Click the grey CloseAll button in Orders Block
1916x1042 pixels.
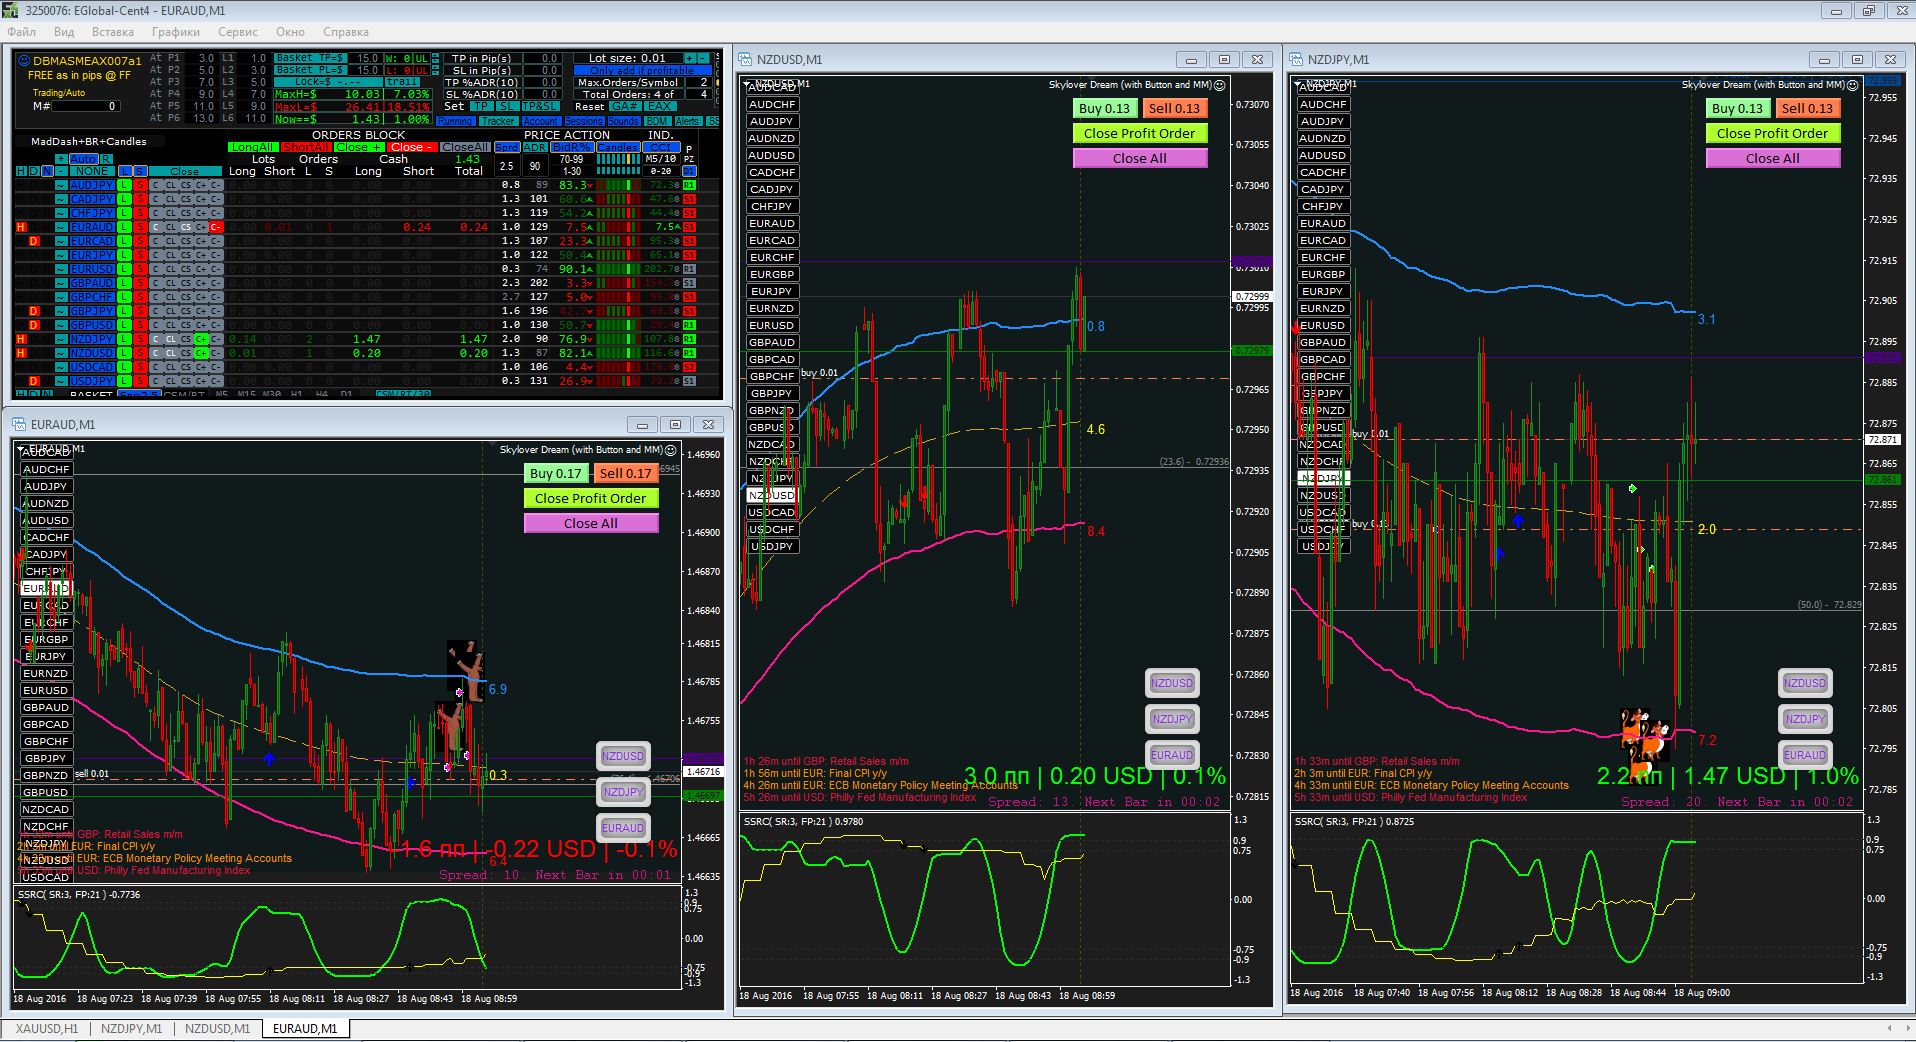coord(465,147)
